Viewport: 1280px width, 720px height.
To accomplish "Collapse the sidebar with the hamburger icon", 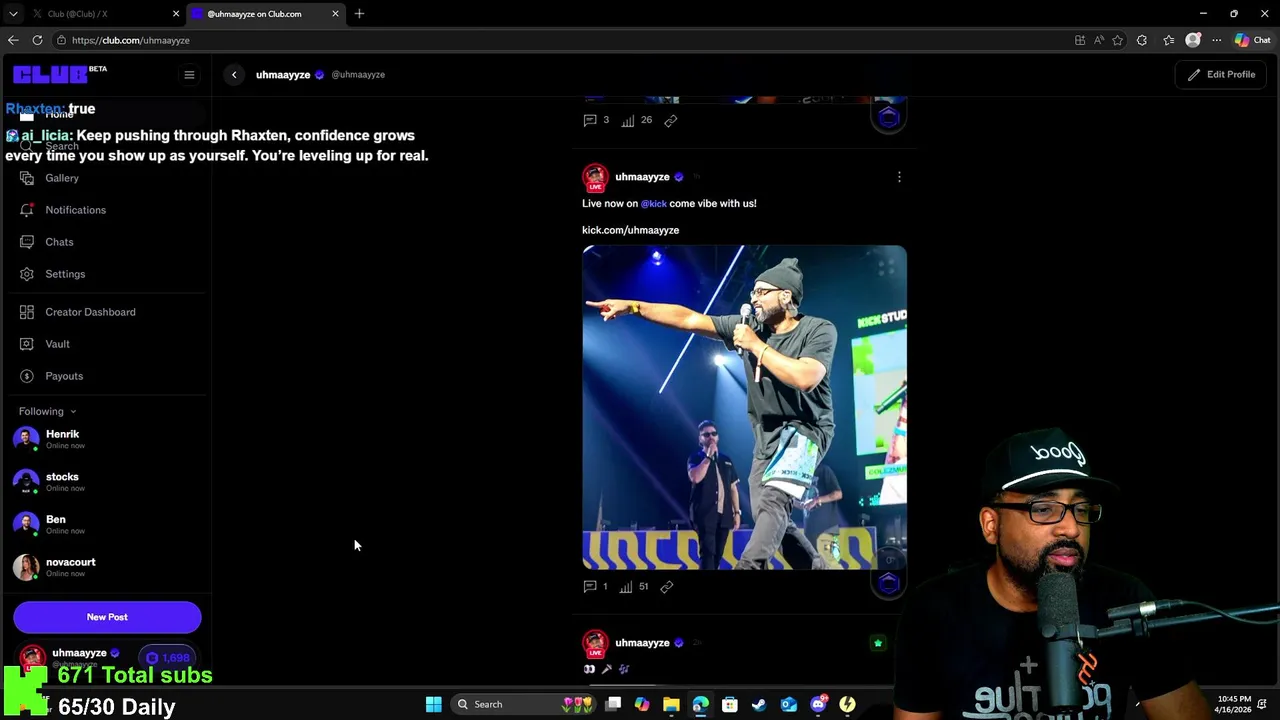I will coord(189,74).
